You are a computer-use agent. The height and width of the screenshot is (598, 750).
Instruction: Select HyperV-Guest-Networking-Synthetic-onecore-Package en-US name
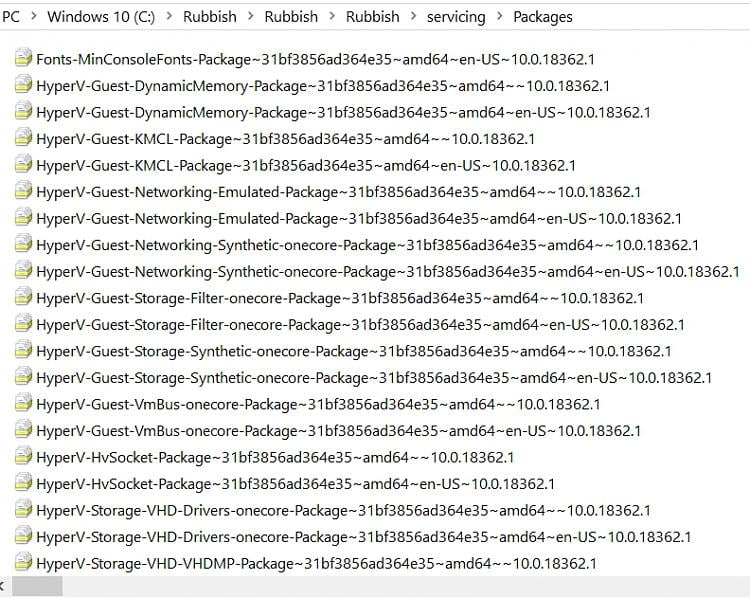(x=388, y=272)
